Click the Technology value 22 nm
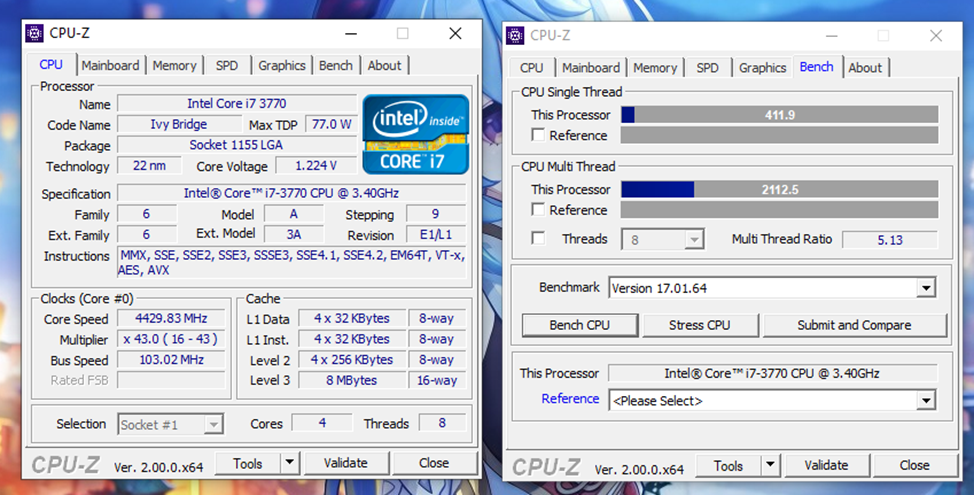This screenshot has width=974, height=495. pos(149,166)
